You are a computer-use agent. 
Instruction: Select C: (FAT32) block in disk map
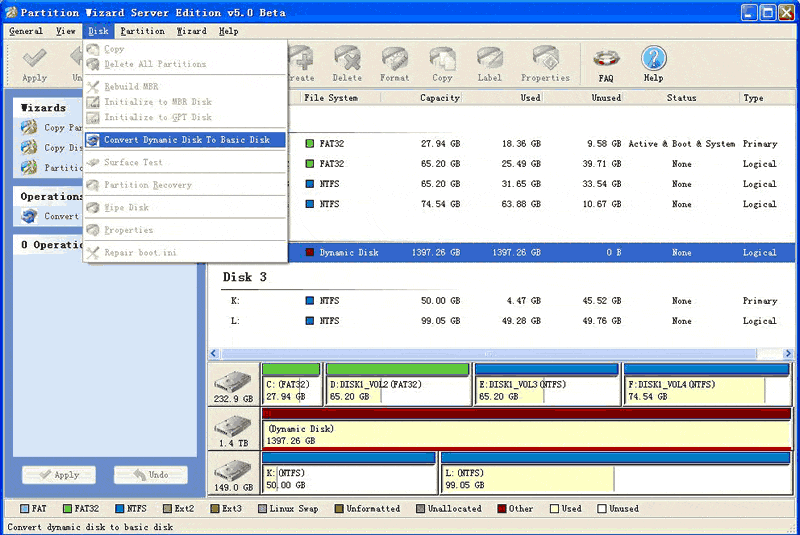coord(292,385)
